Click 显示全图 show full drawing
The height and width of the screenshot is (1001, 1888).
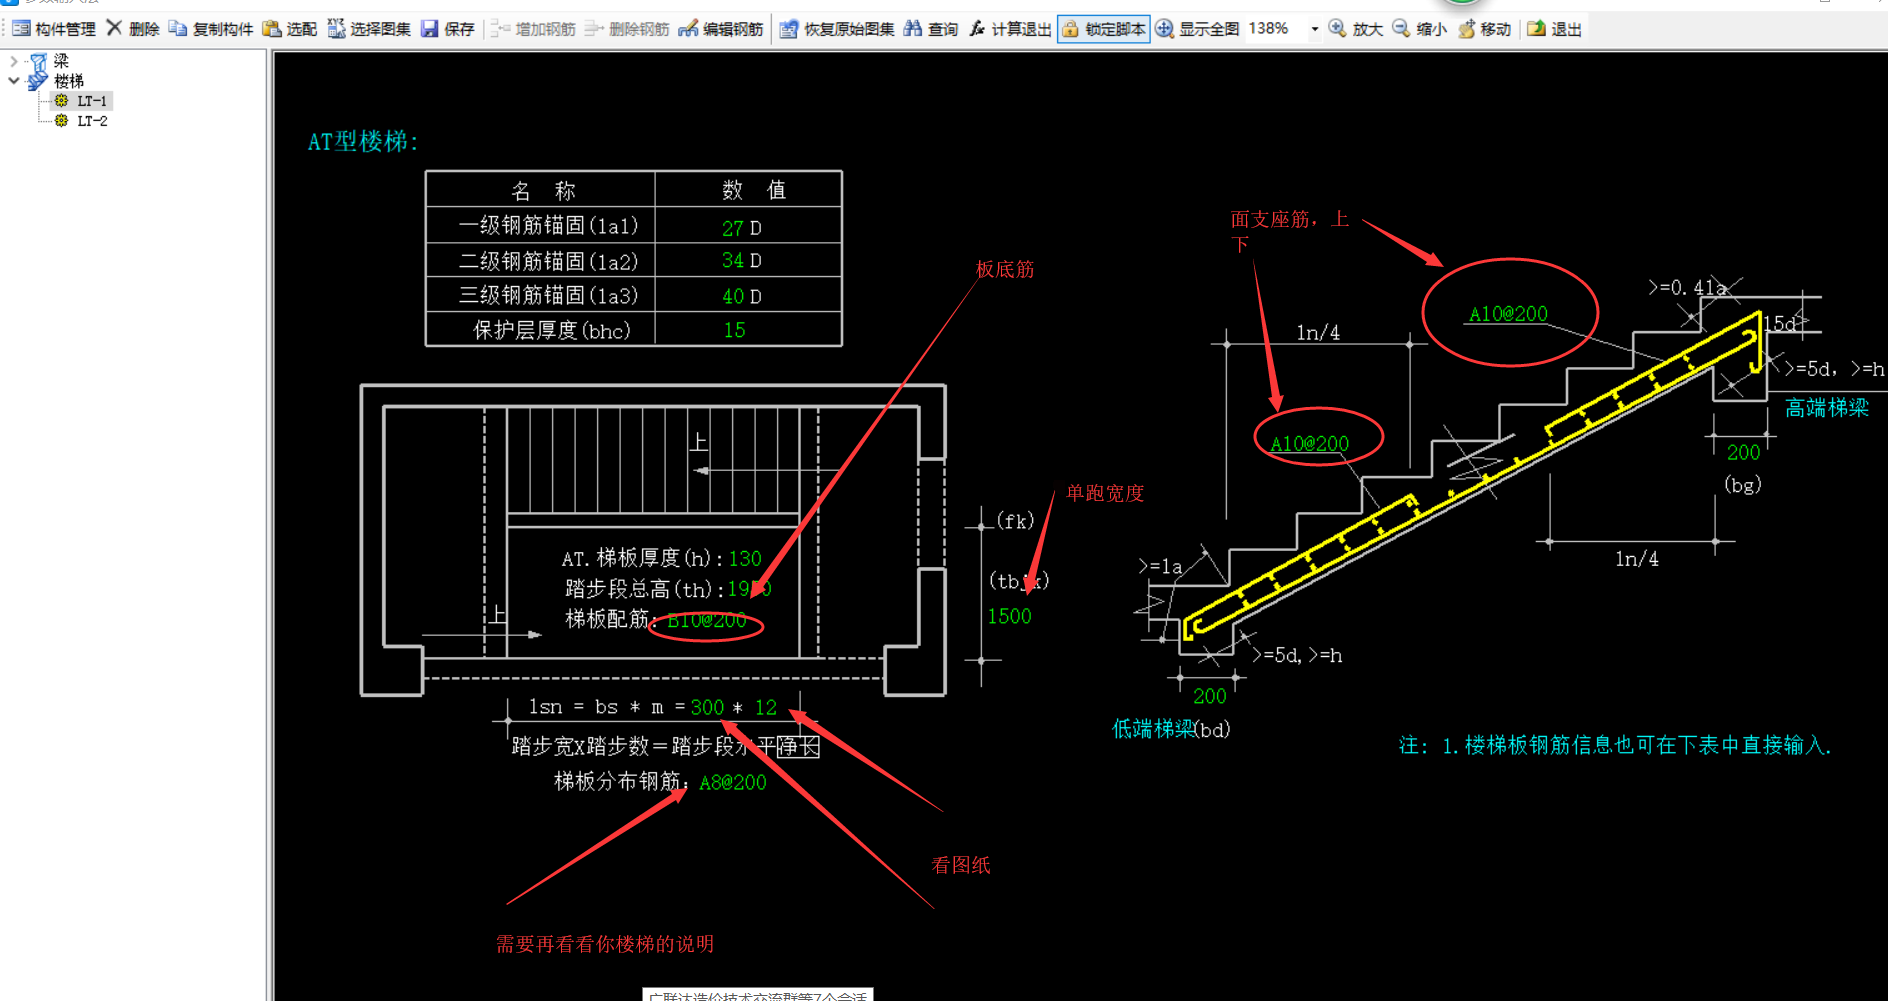pos(1198,29)
